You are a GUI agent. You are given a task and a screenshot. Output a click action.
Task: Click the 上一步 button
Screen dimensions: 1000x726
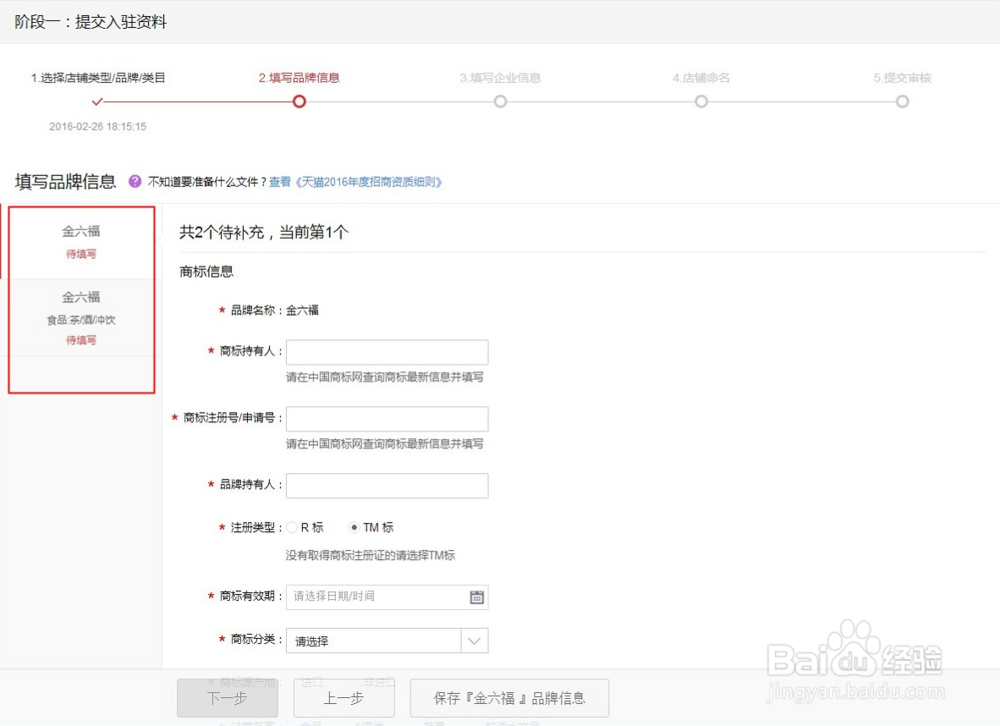(x=344, y=698)
